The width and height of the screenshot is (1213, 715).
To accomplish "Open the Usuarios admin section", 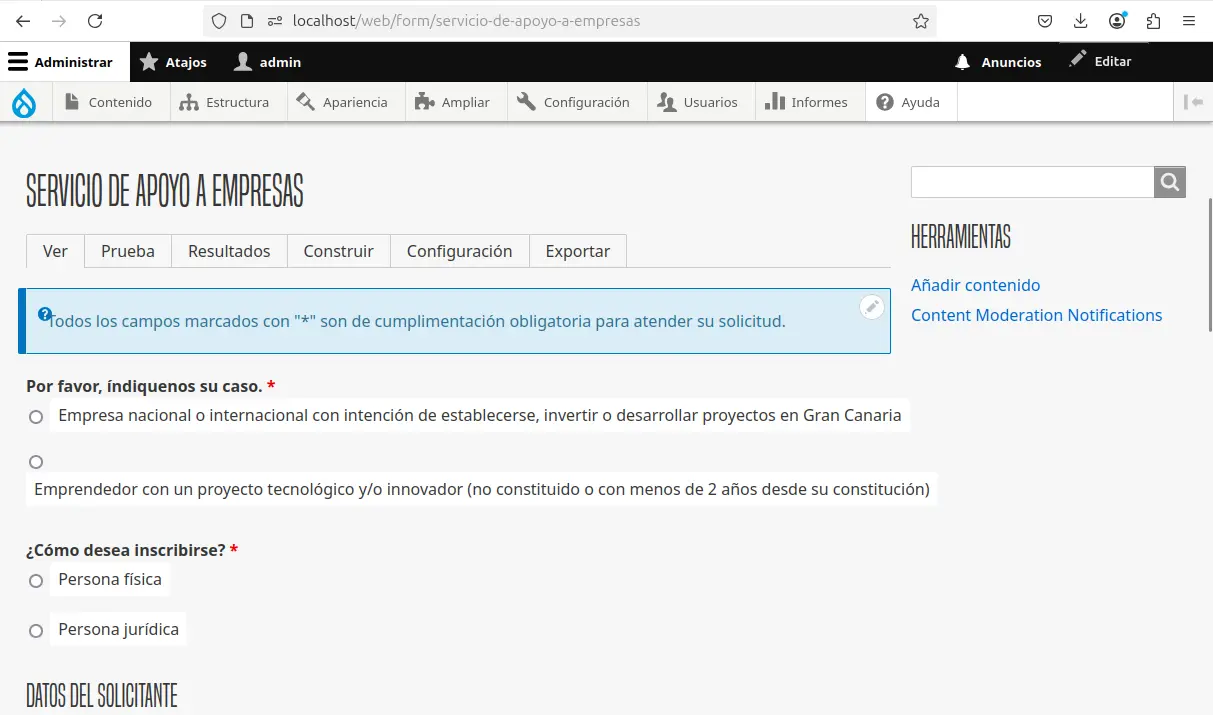I will tap(699, 101).
